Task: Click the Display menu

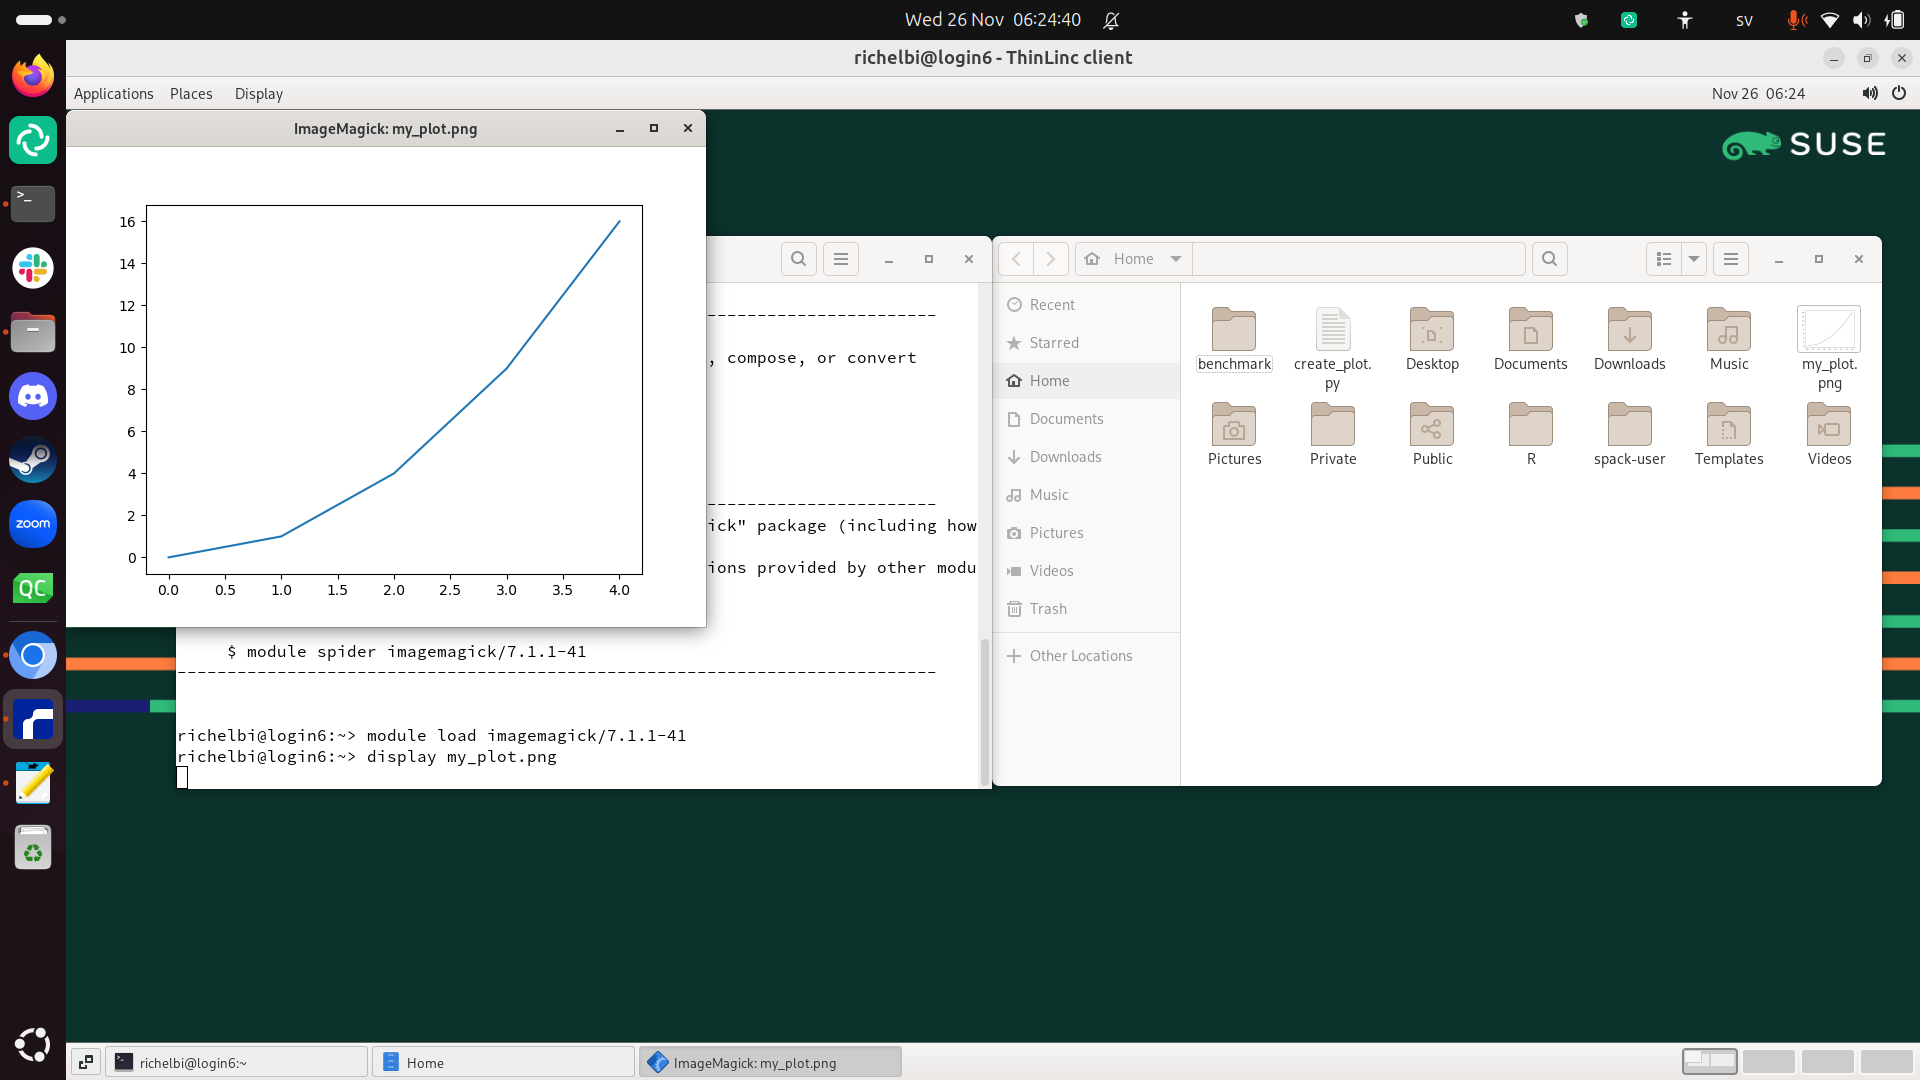Action: click(258, 94)
